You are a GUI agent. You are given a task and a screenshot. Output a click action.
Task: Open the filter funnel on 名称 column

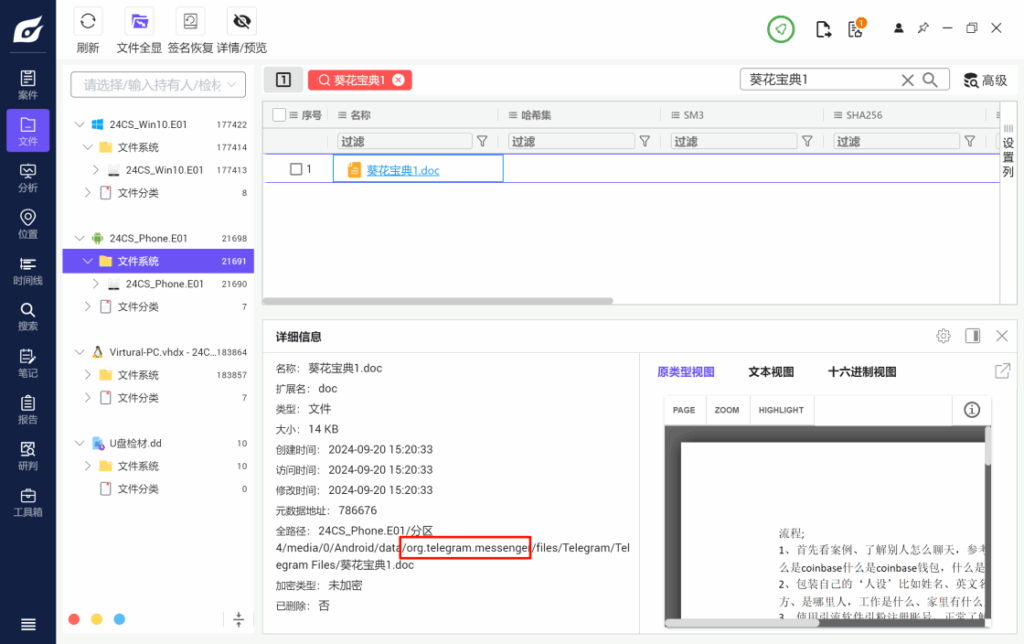pyautogui.click(x=482, y=140)
